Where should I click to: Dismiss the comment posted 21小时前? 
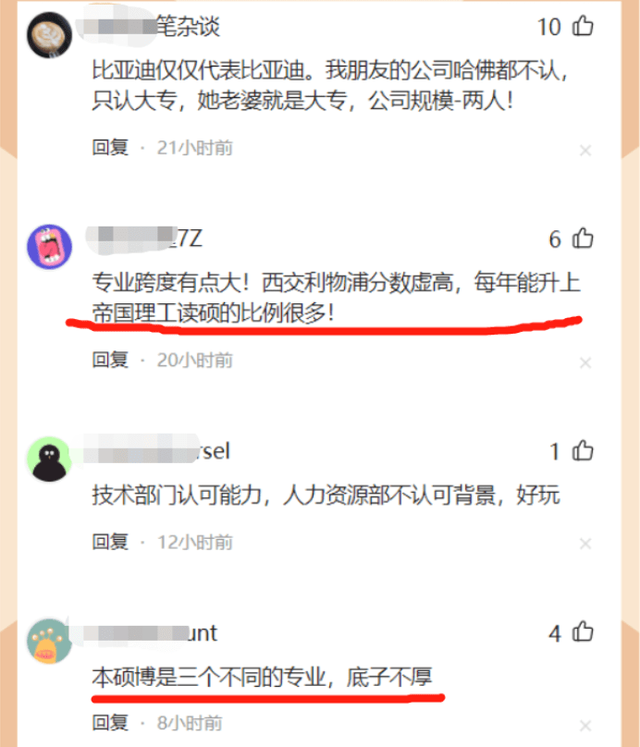click(585, 151)
